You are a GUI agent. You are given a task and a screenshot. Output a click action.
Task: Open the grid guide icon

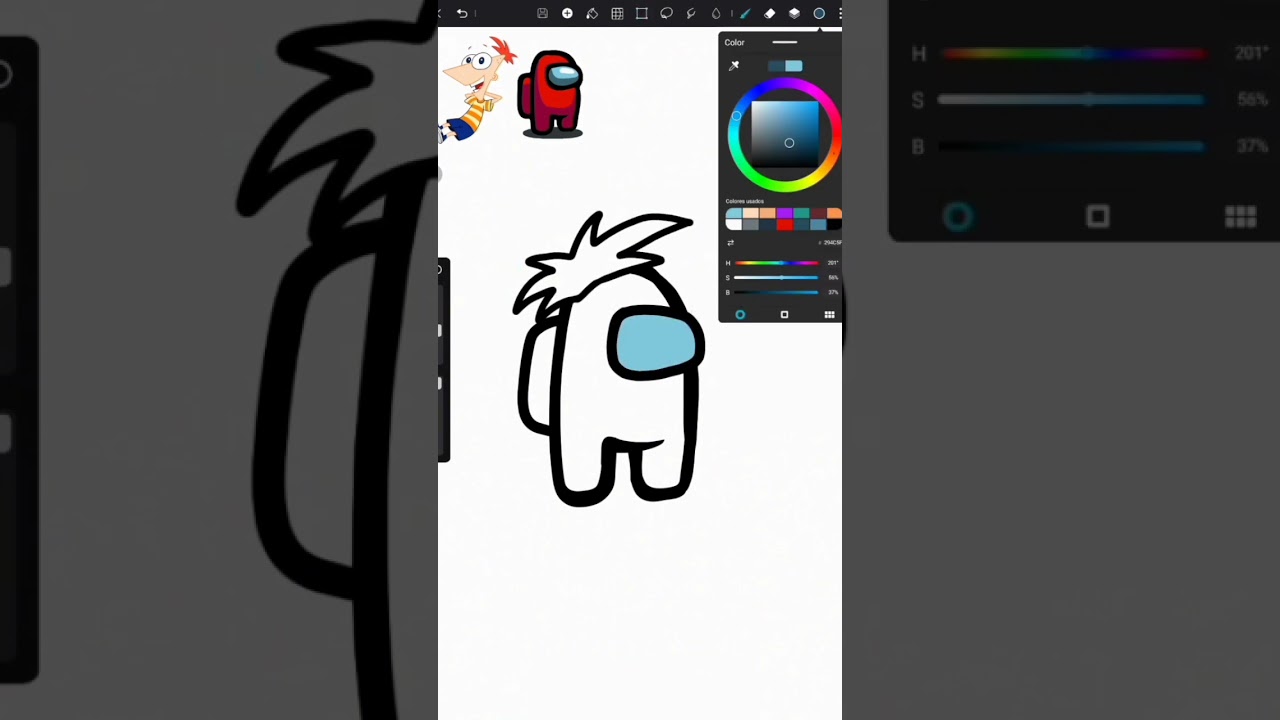pos(617,13)
